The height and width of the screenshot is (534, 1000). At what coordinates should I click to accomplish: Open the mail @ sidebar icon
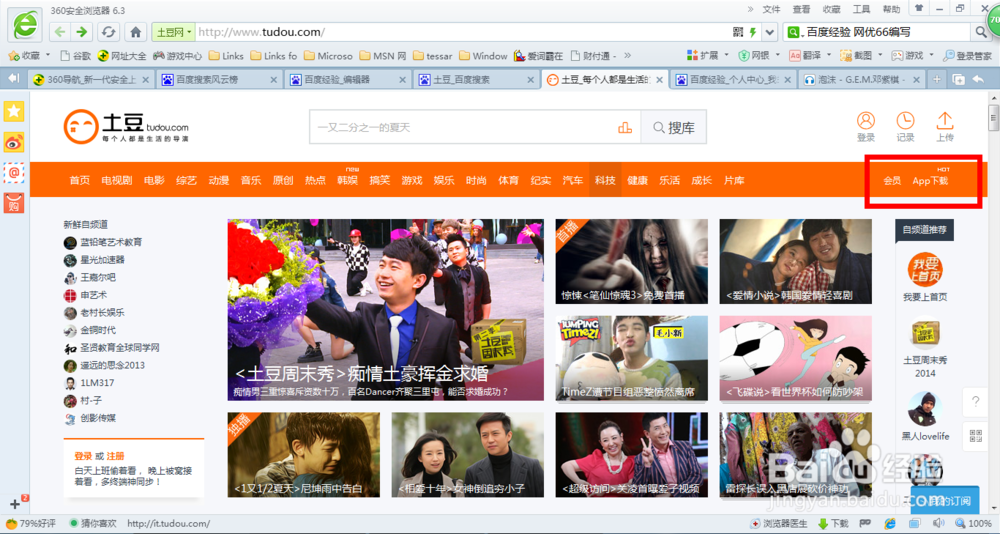[13, 172]
